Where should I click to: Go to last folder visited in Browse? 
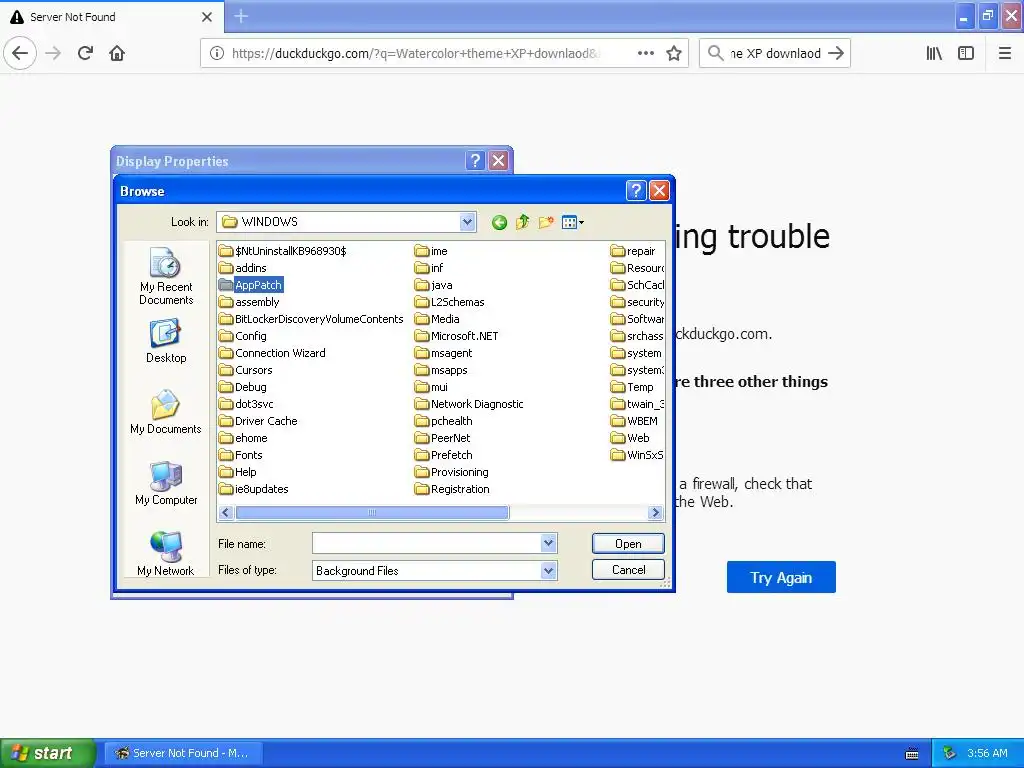500,223
